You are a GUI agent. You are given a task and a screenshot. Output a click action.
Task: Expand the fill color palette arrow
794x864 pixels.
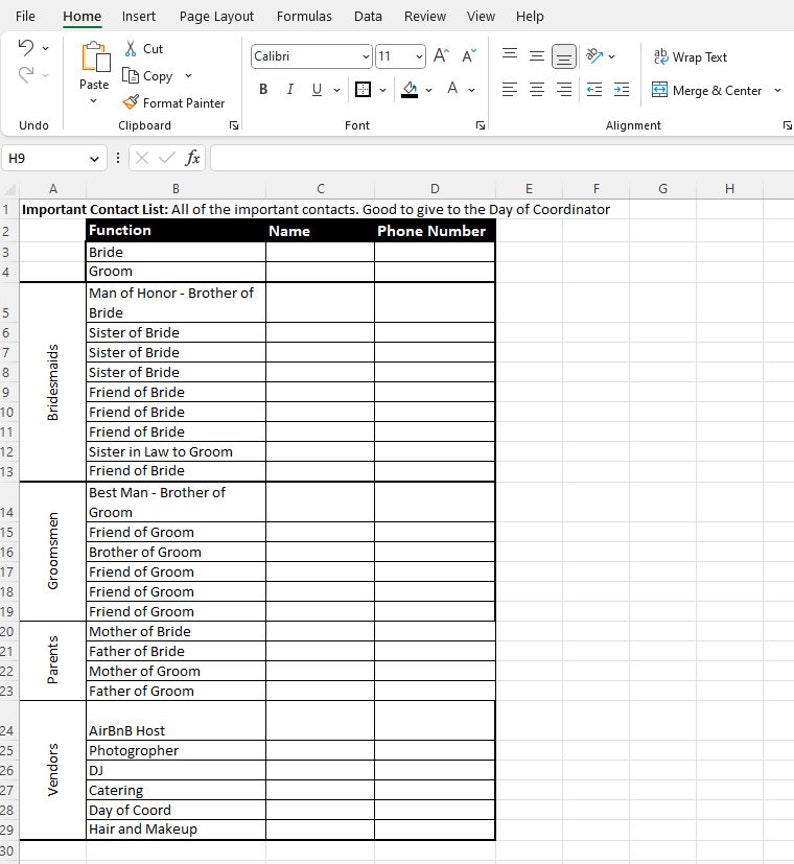[x=429, y=90]
